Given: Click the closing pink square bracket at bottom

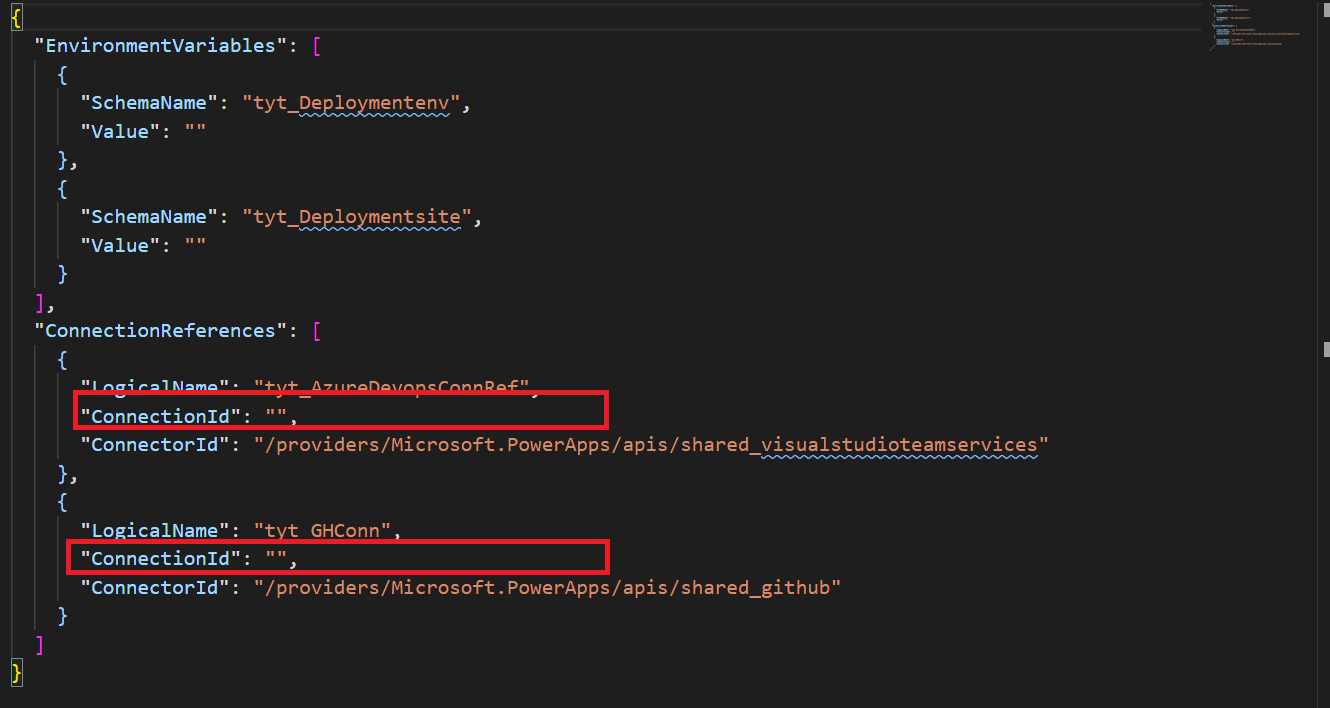Looking at the screenshot, I should pyautogui.click(x=39, y=644).
